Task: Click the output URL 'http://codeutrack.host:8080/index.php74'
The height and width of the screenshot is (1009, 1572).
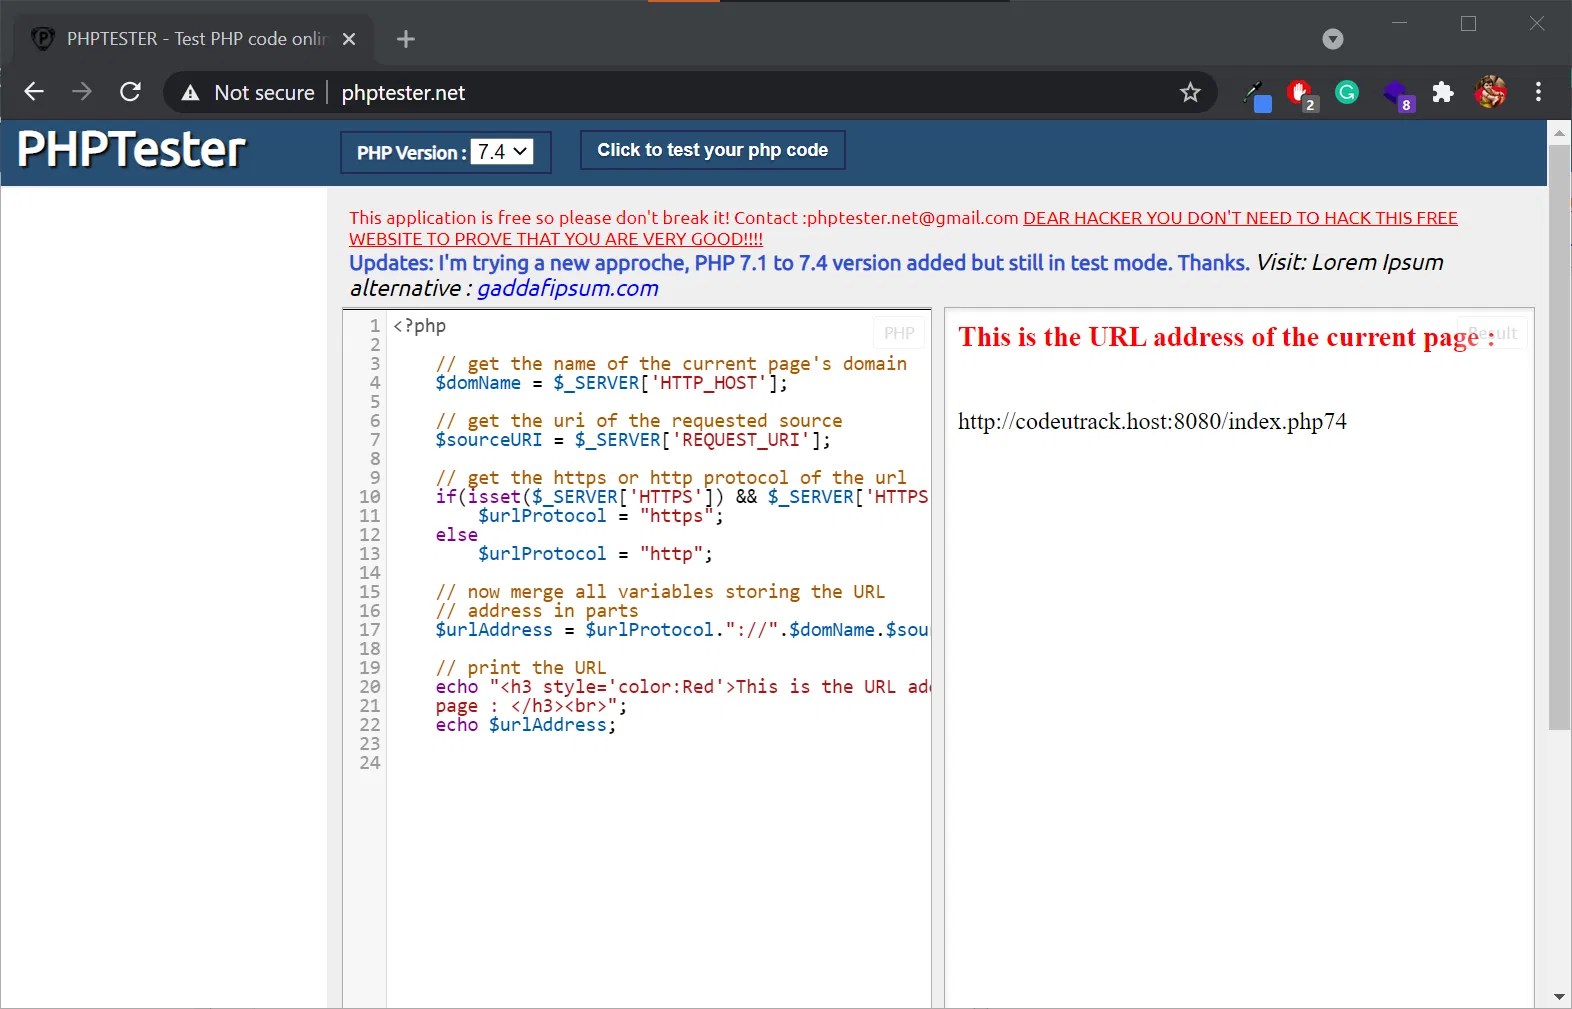Action: pos(1152,422)
